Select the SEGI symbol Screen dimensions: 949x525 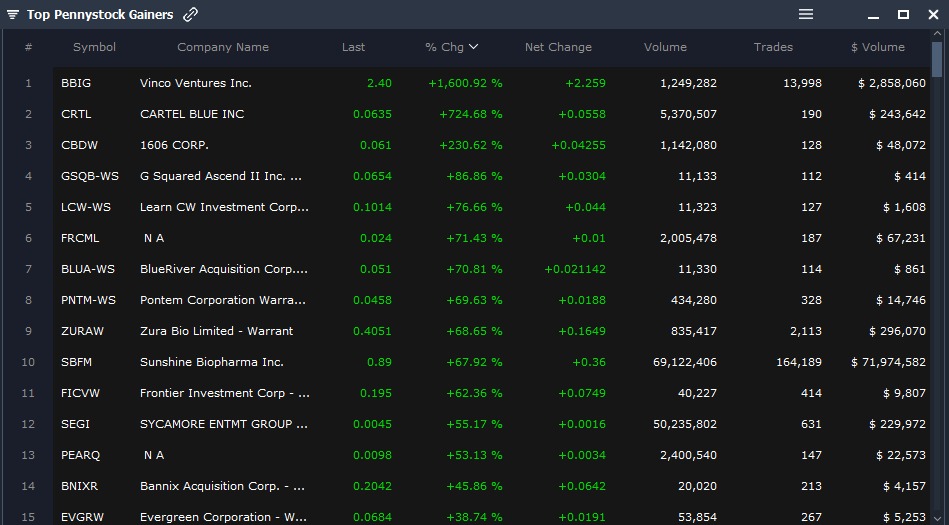pyautogui.click(x=75, y=424)
